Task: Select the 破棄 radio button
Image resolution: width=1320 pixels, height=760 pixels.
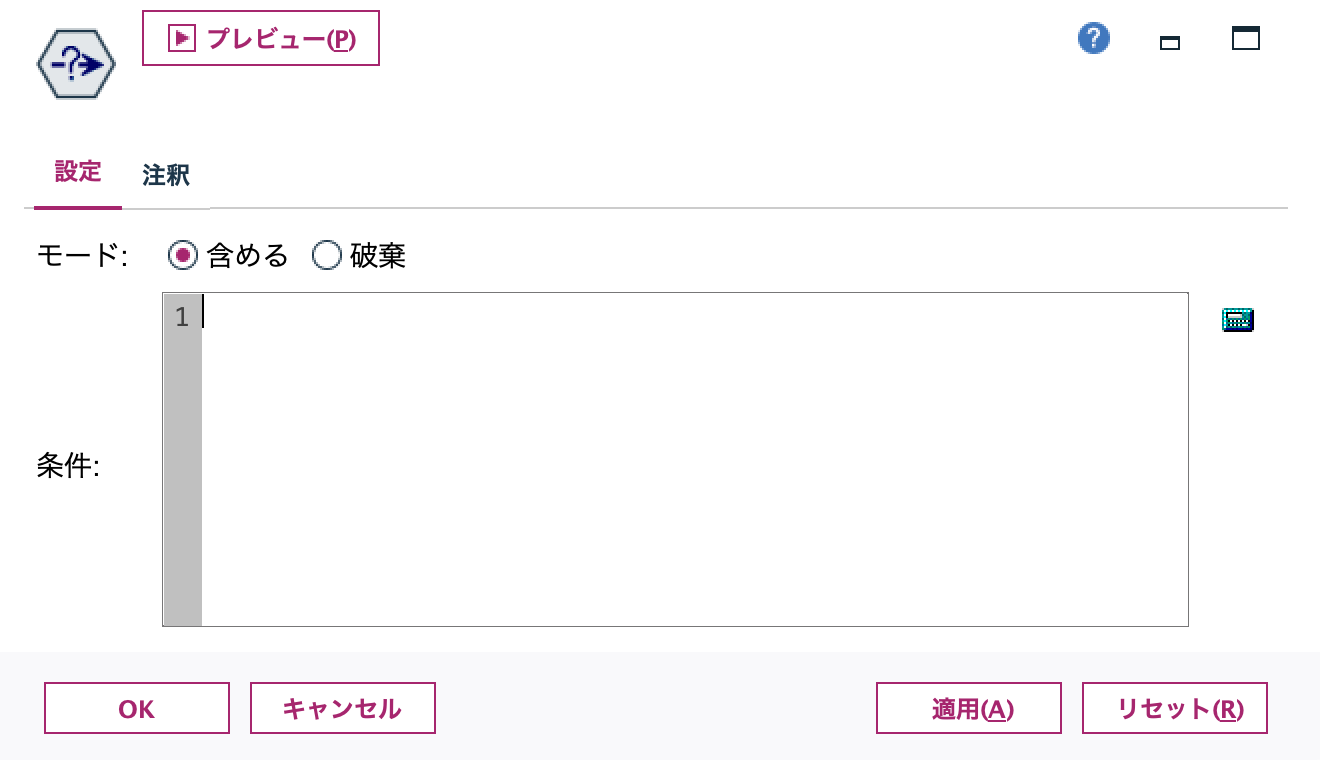Action: tap(327, 256)
